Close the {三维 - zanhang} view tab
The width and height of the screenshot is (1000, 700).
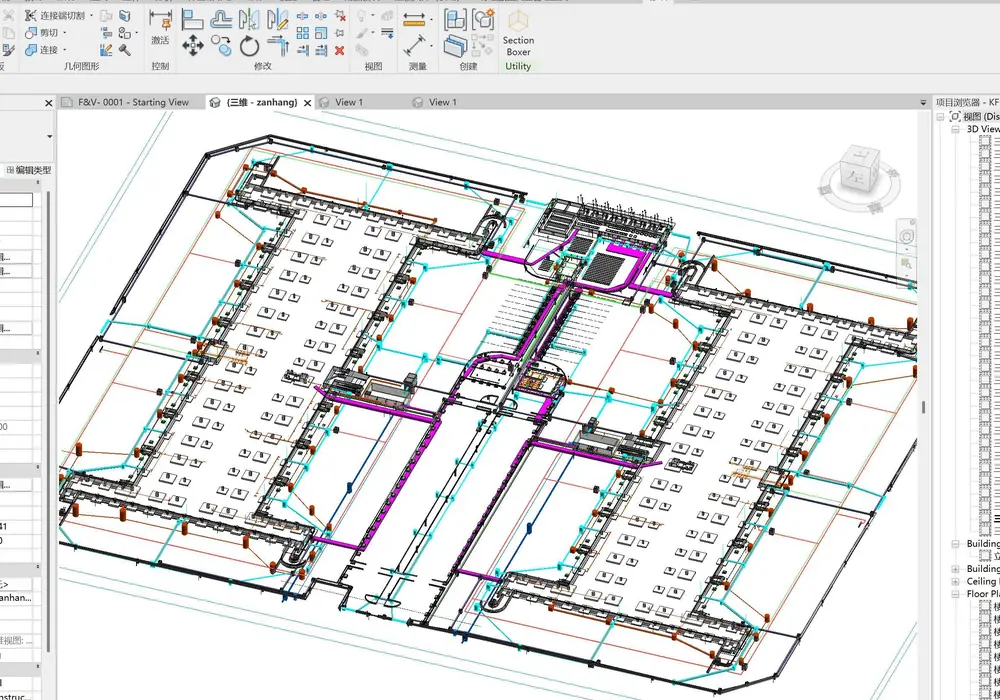(307, 103)
